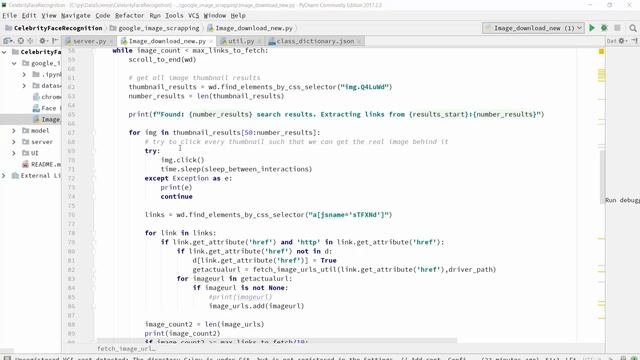This screenshot has width=640, height=360.
Task: Open the Help menu
Action: pyautogui.click(x=238, y=16)
